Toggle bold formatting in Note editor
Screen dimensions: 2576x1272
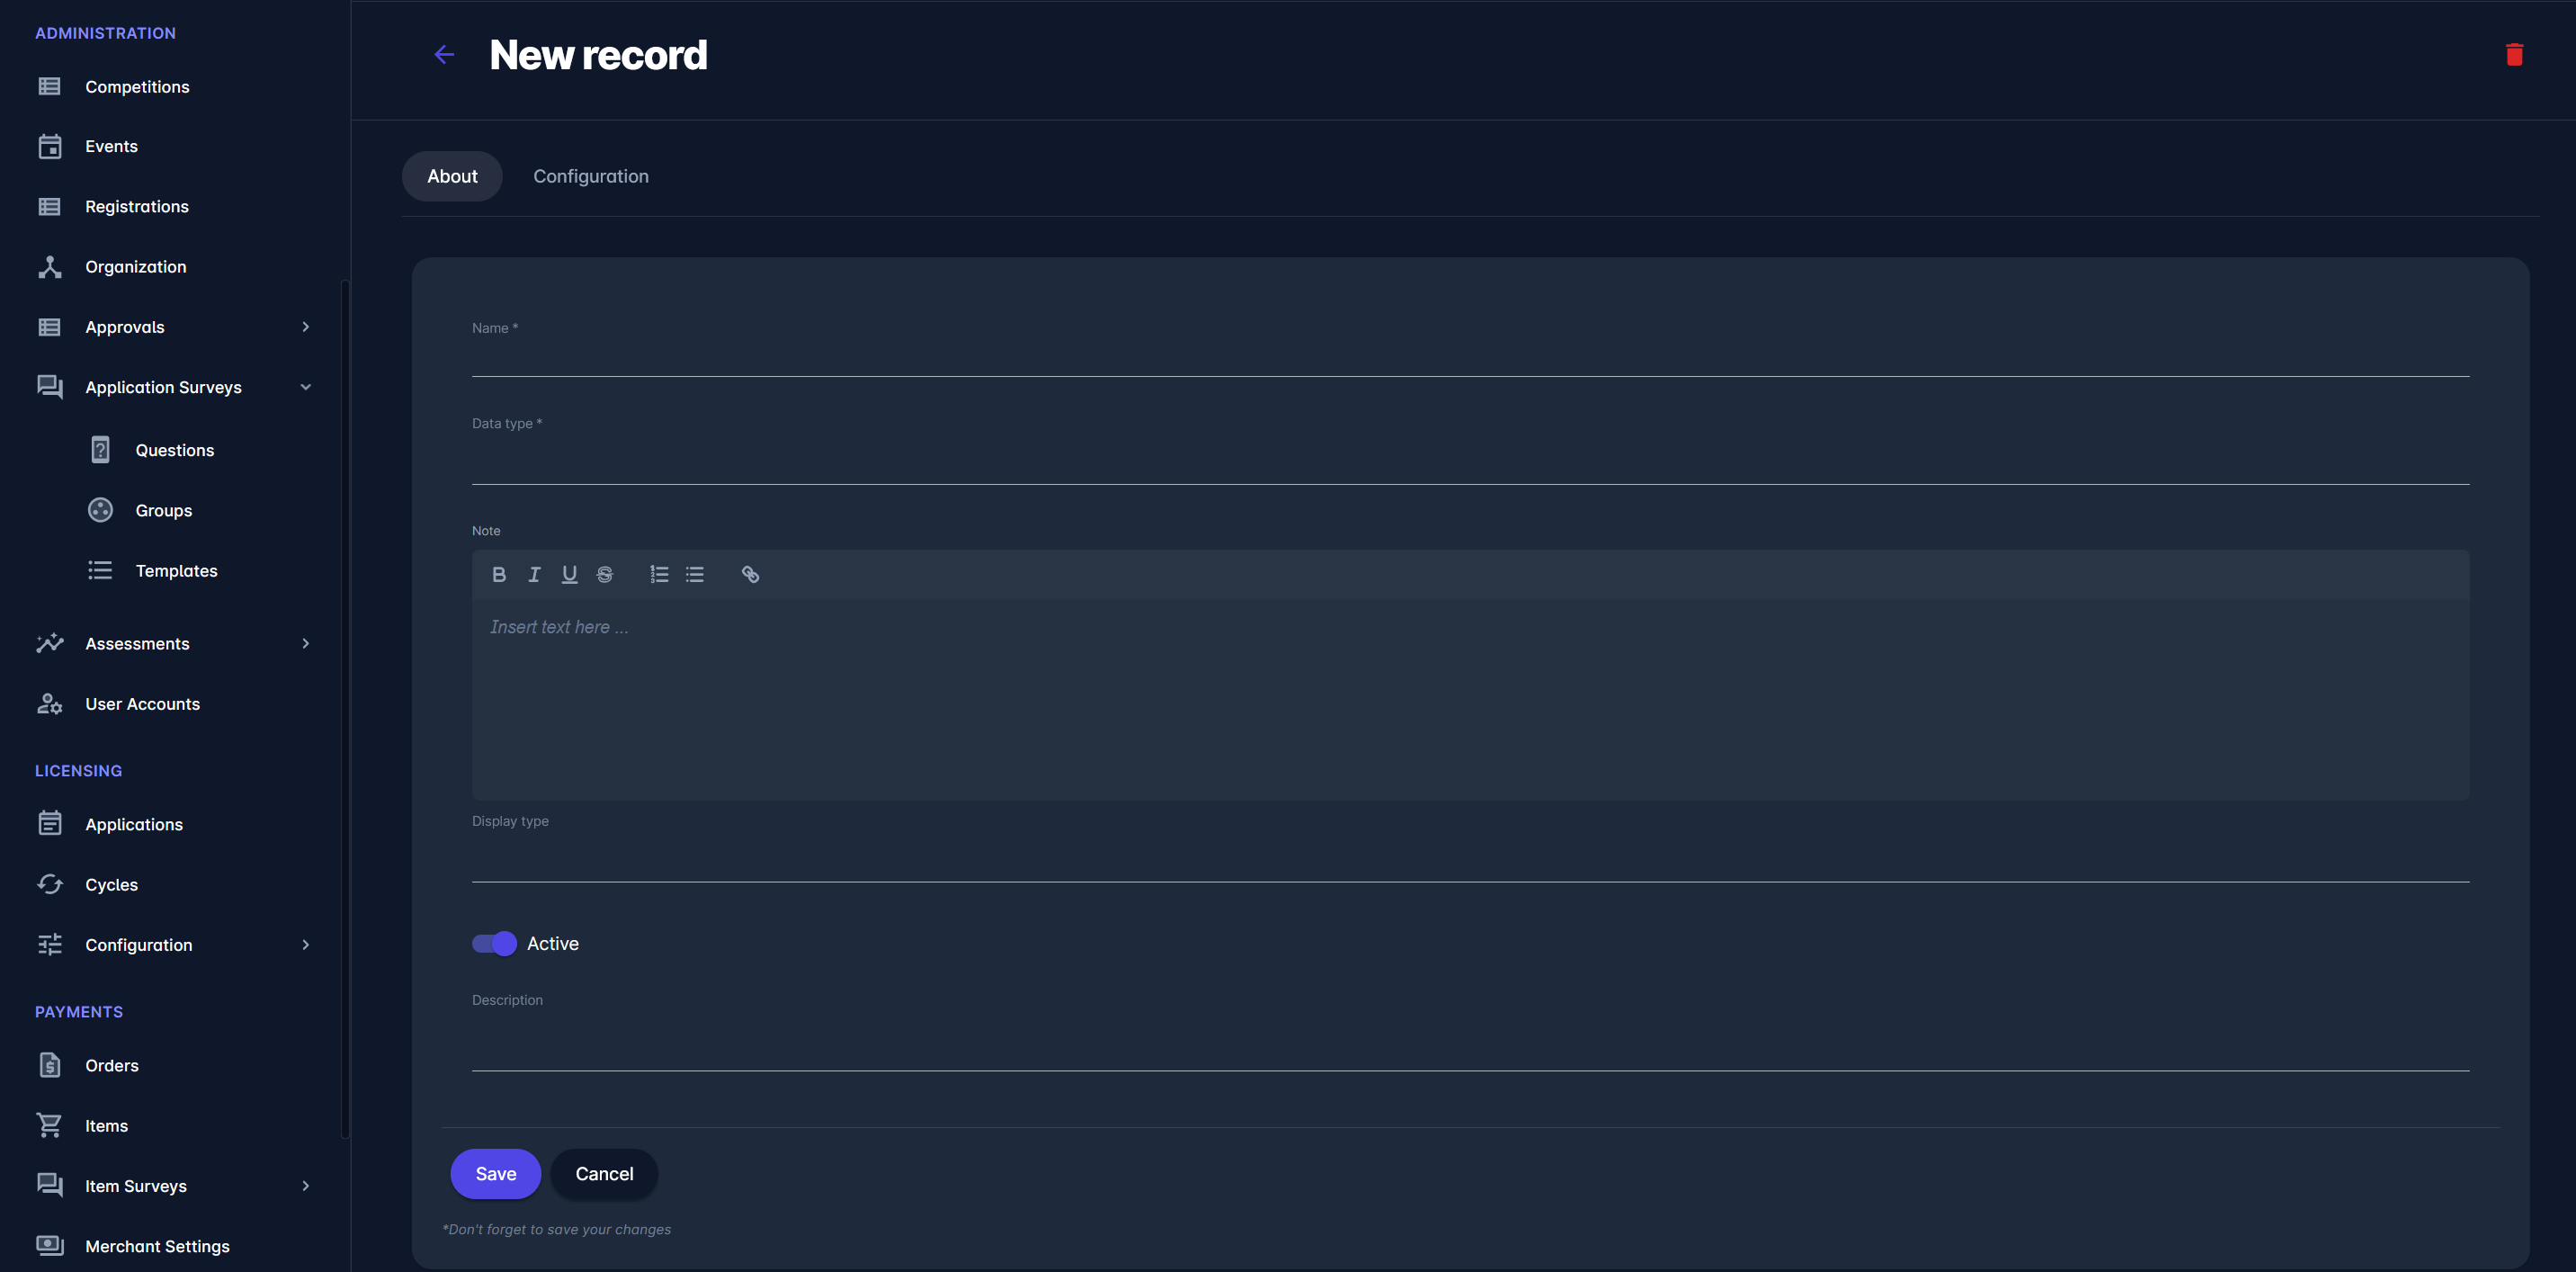[x=499, y=575]
